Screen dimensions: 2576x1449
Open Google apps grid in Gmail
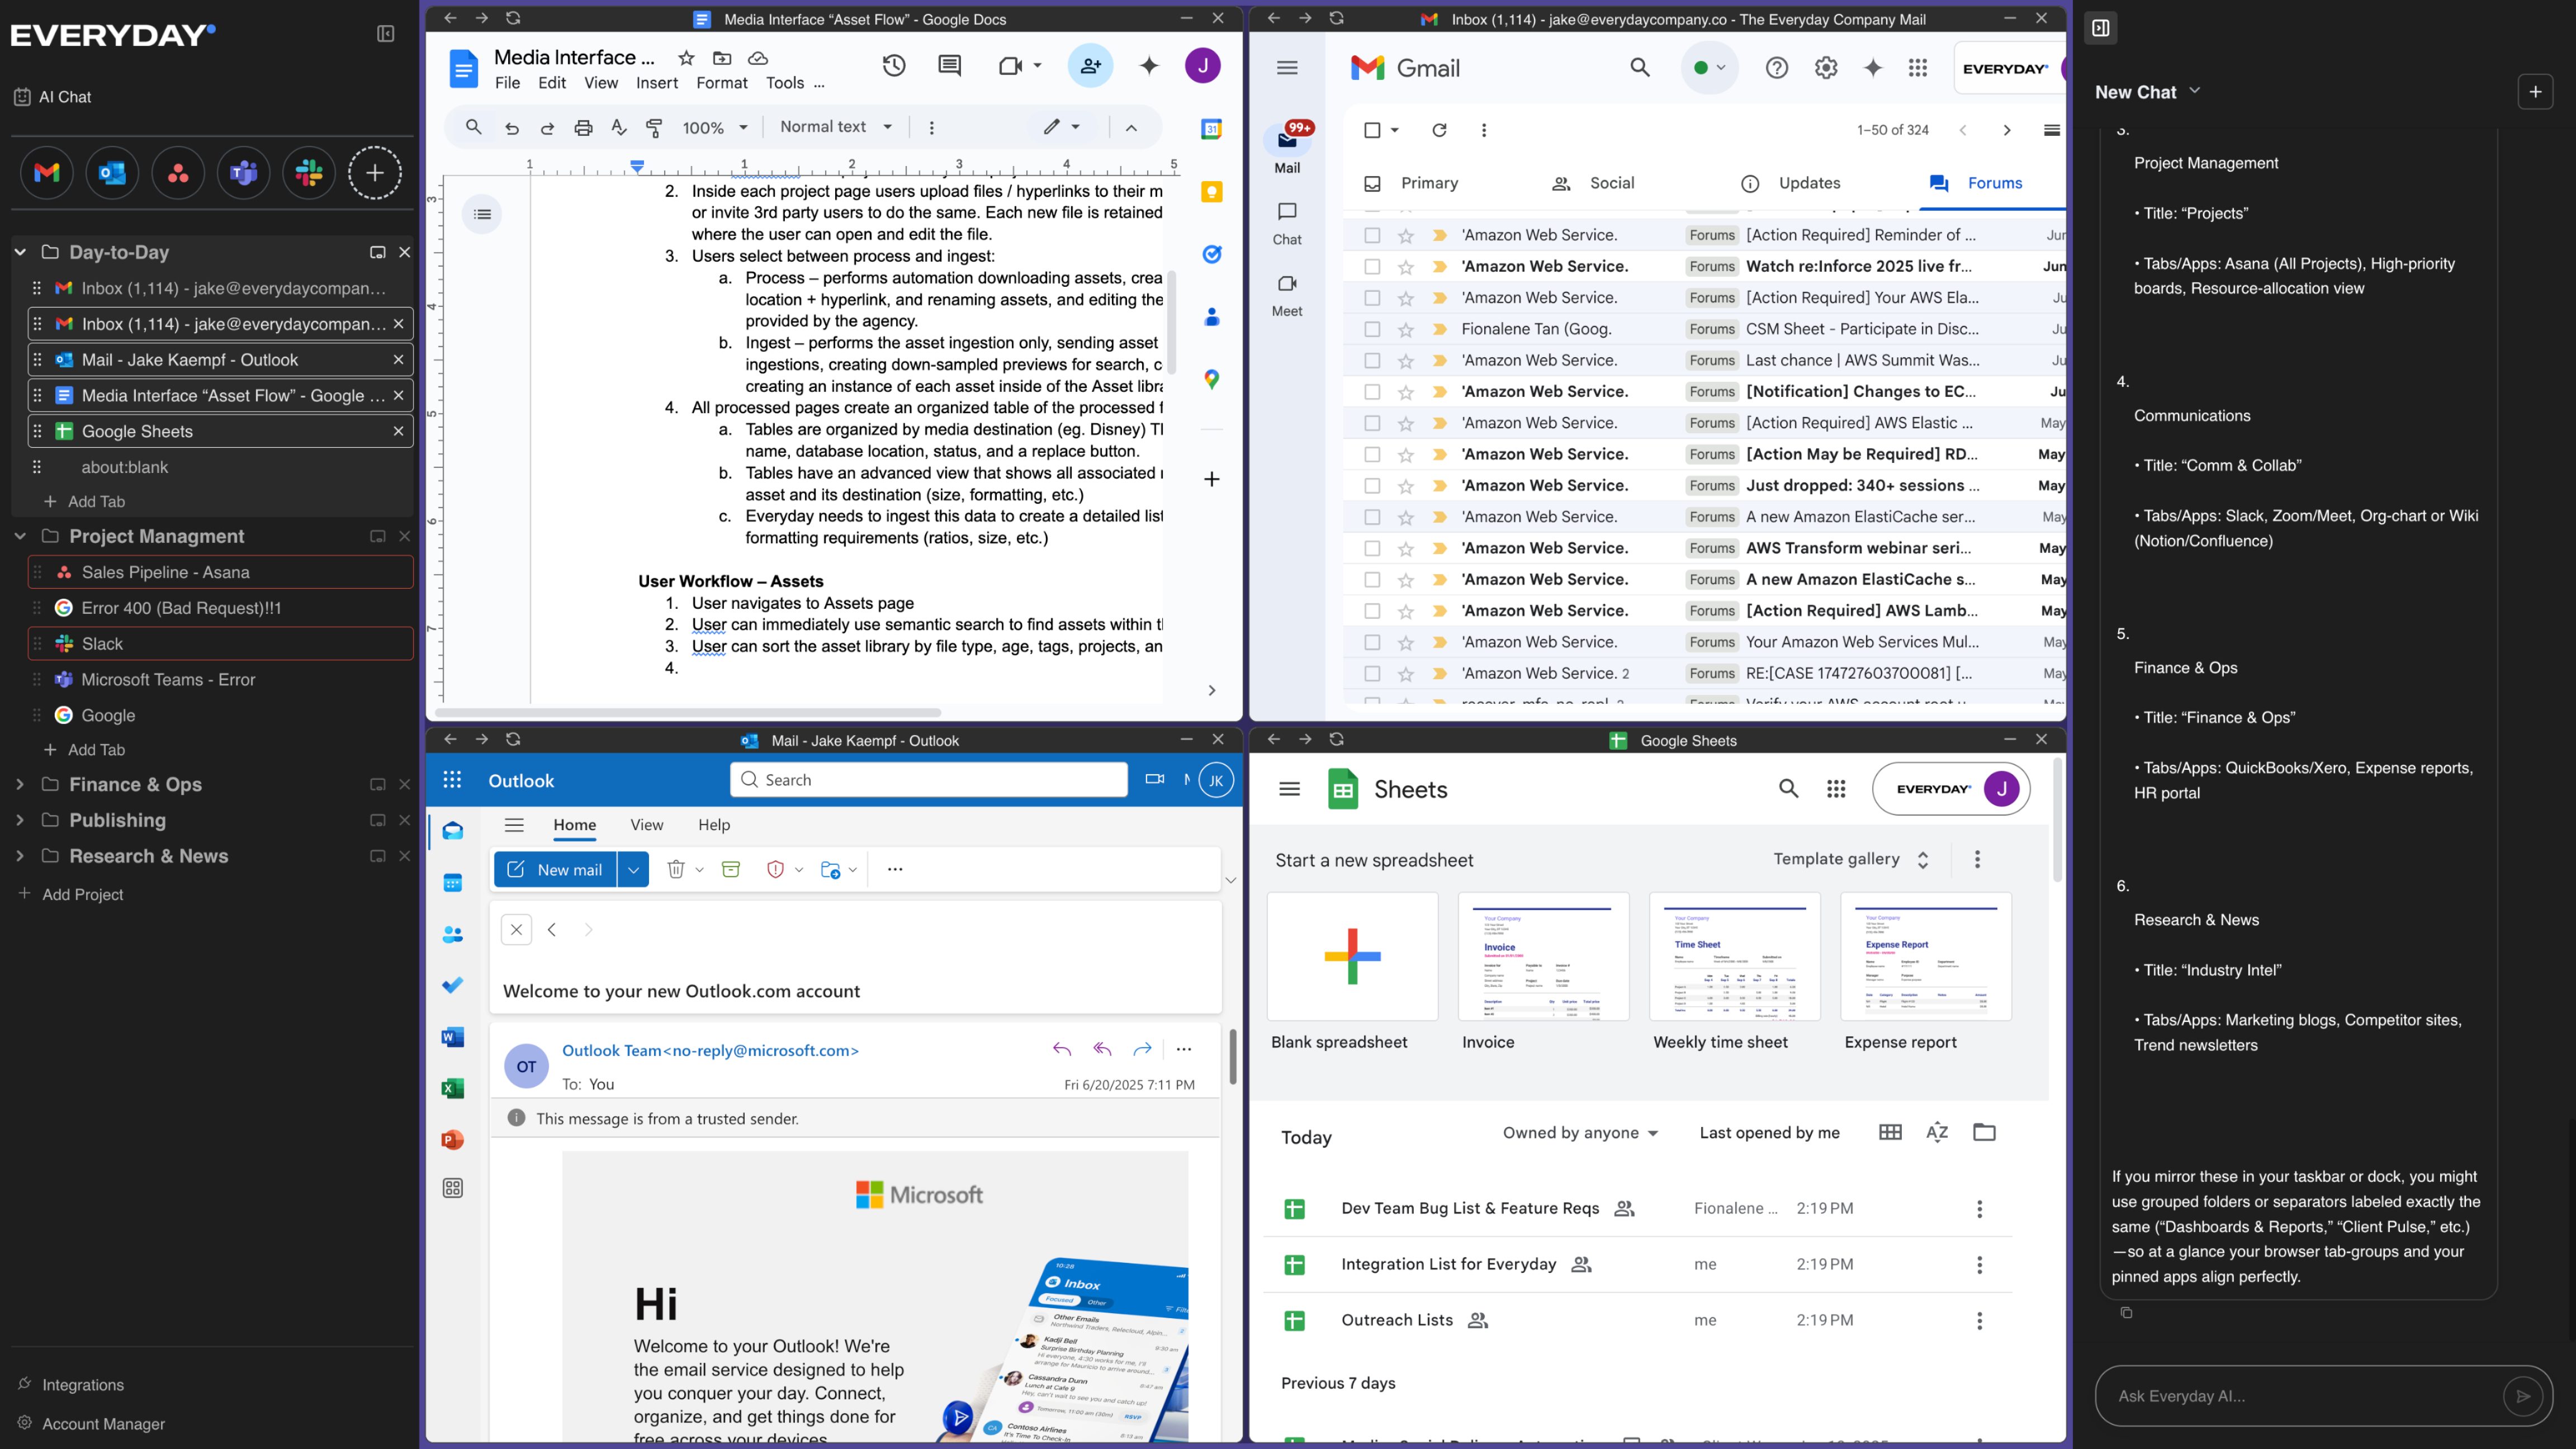(1917, 68)
